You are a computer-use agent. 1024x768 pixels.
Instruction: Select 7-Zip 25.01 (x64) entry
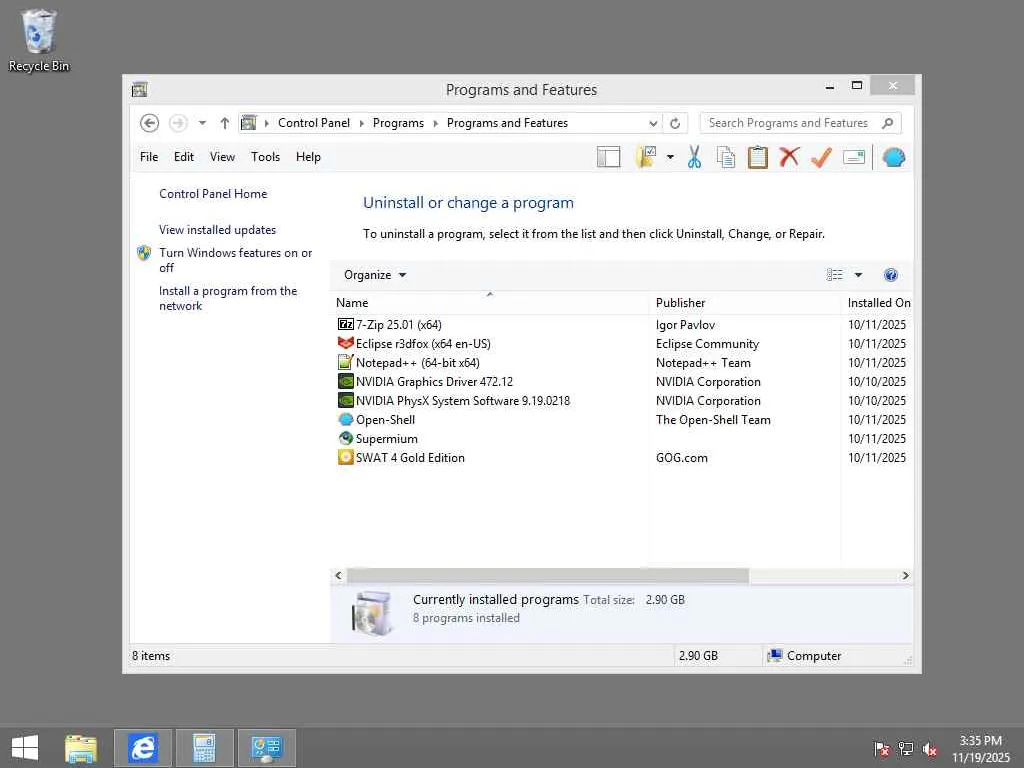(x=398, y=325)
